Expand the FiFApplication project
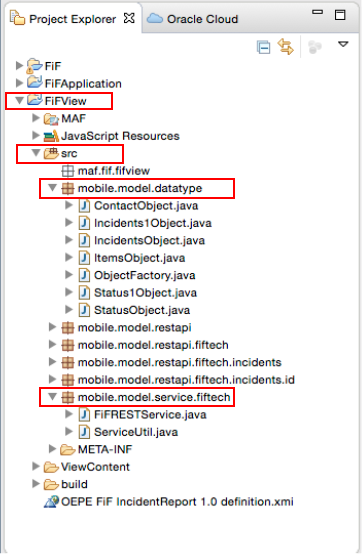This screenshot has width=362, height=554. tap(19, 83)
